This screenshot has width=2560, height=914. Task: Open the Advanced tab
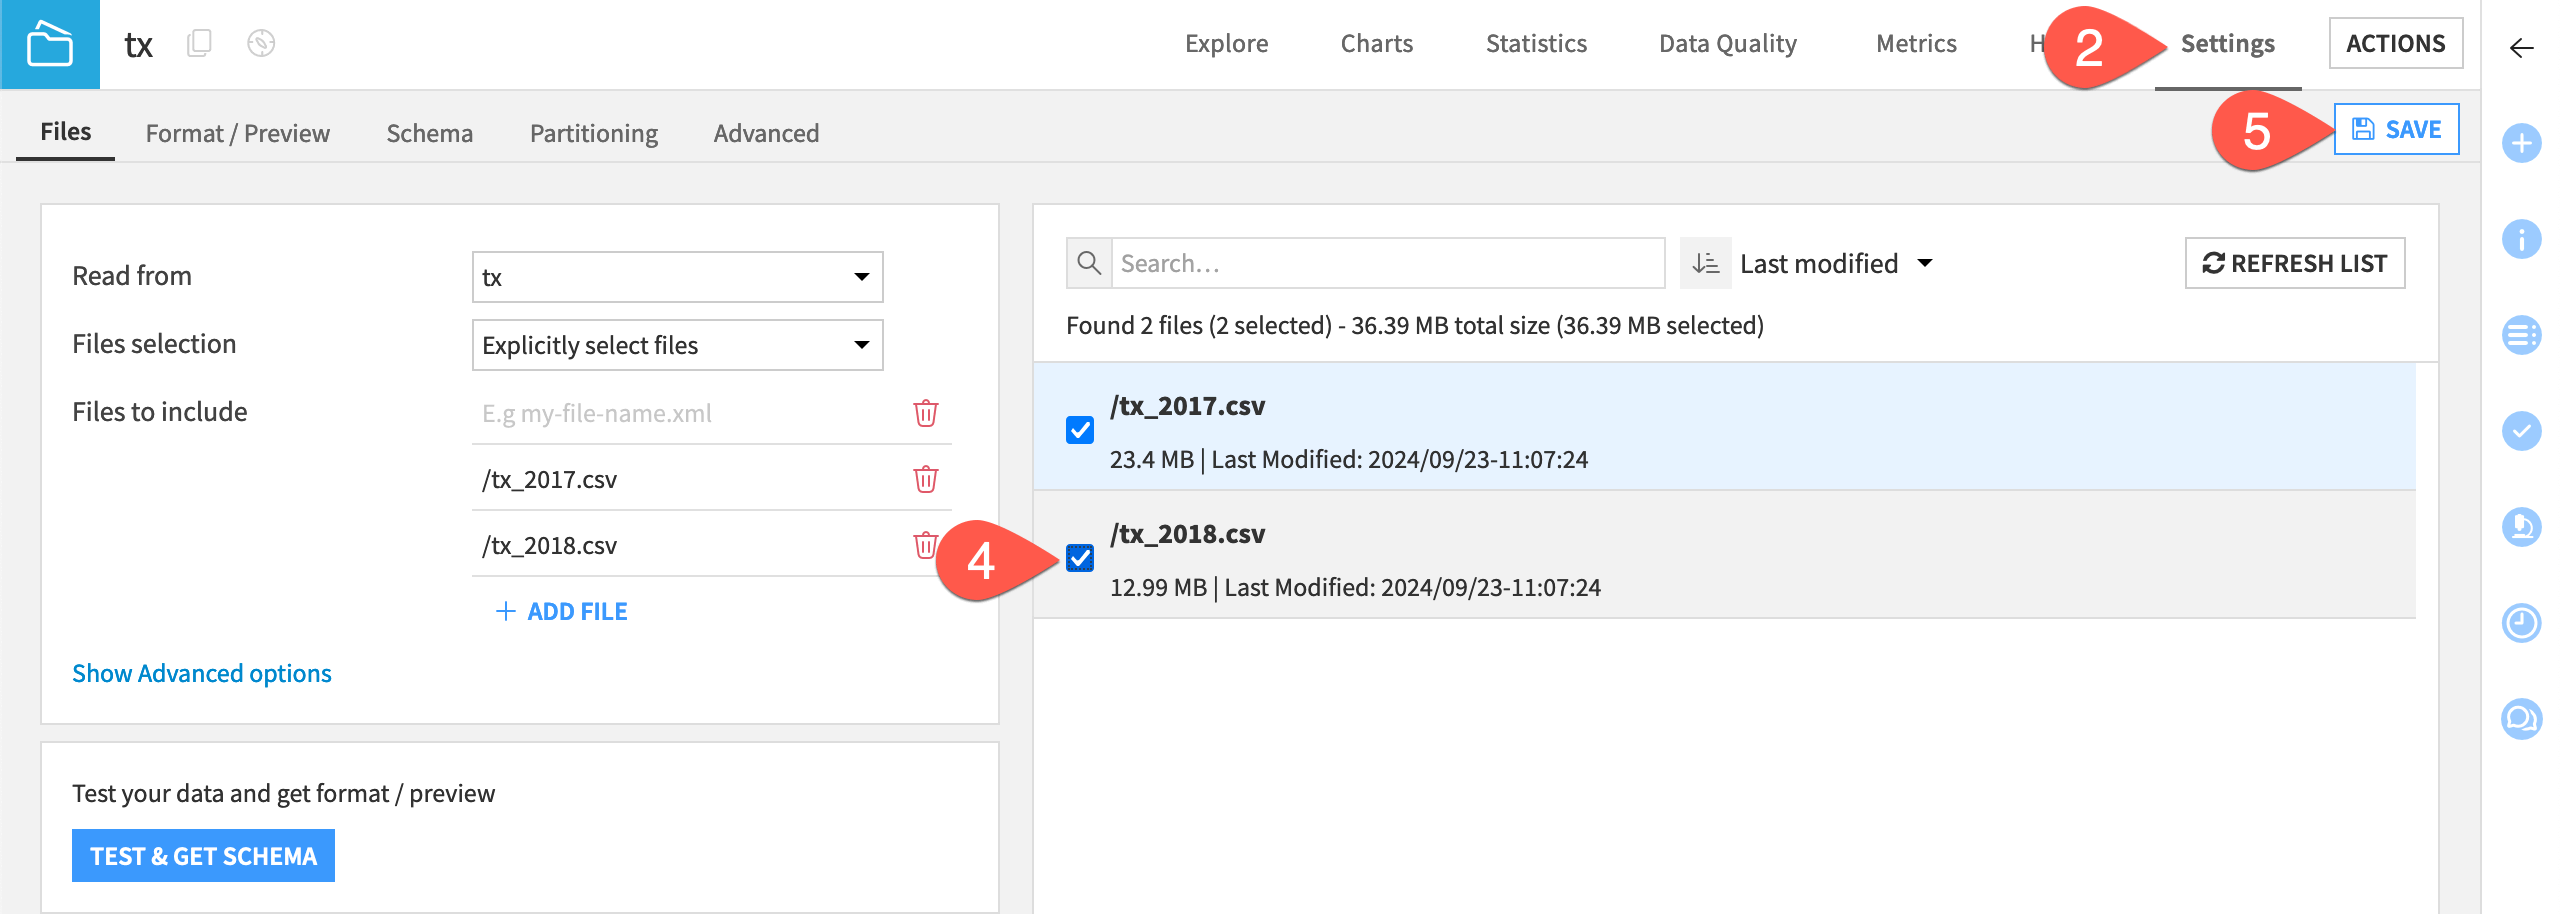766,133
